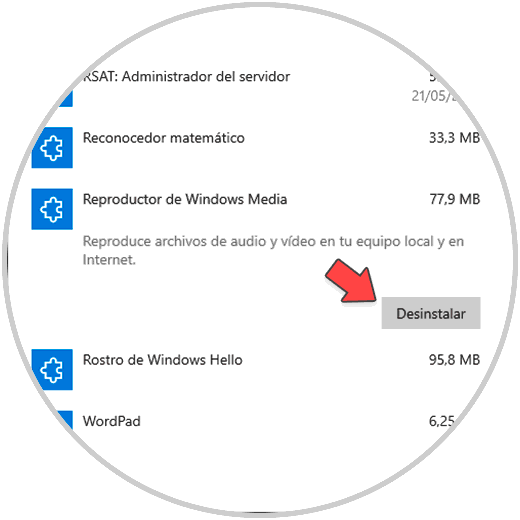520x520 pixels.
Task: Expand the Reconocedor matemático feature
Action: point(164,138)
